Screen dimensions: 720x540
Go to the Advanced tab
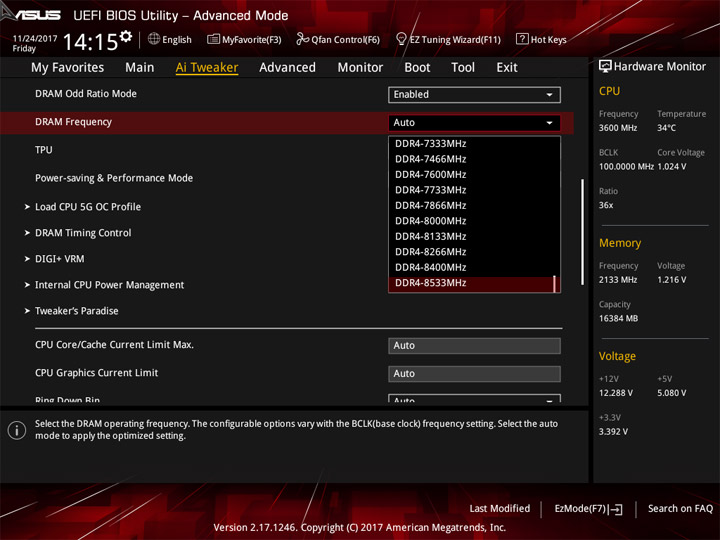click(x=287, y=68)
